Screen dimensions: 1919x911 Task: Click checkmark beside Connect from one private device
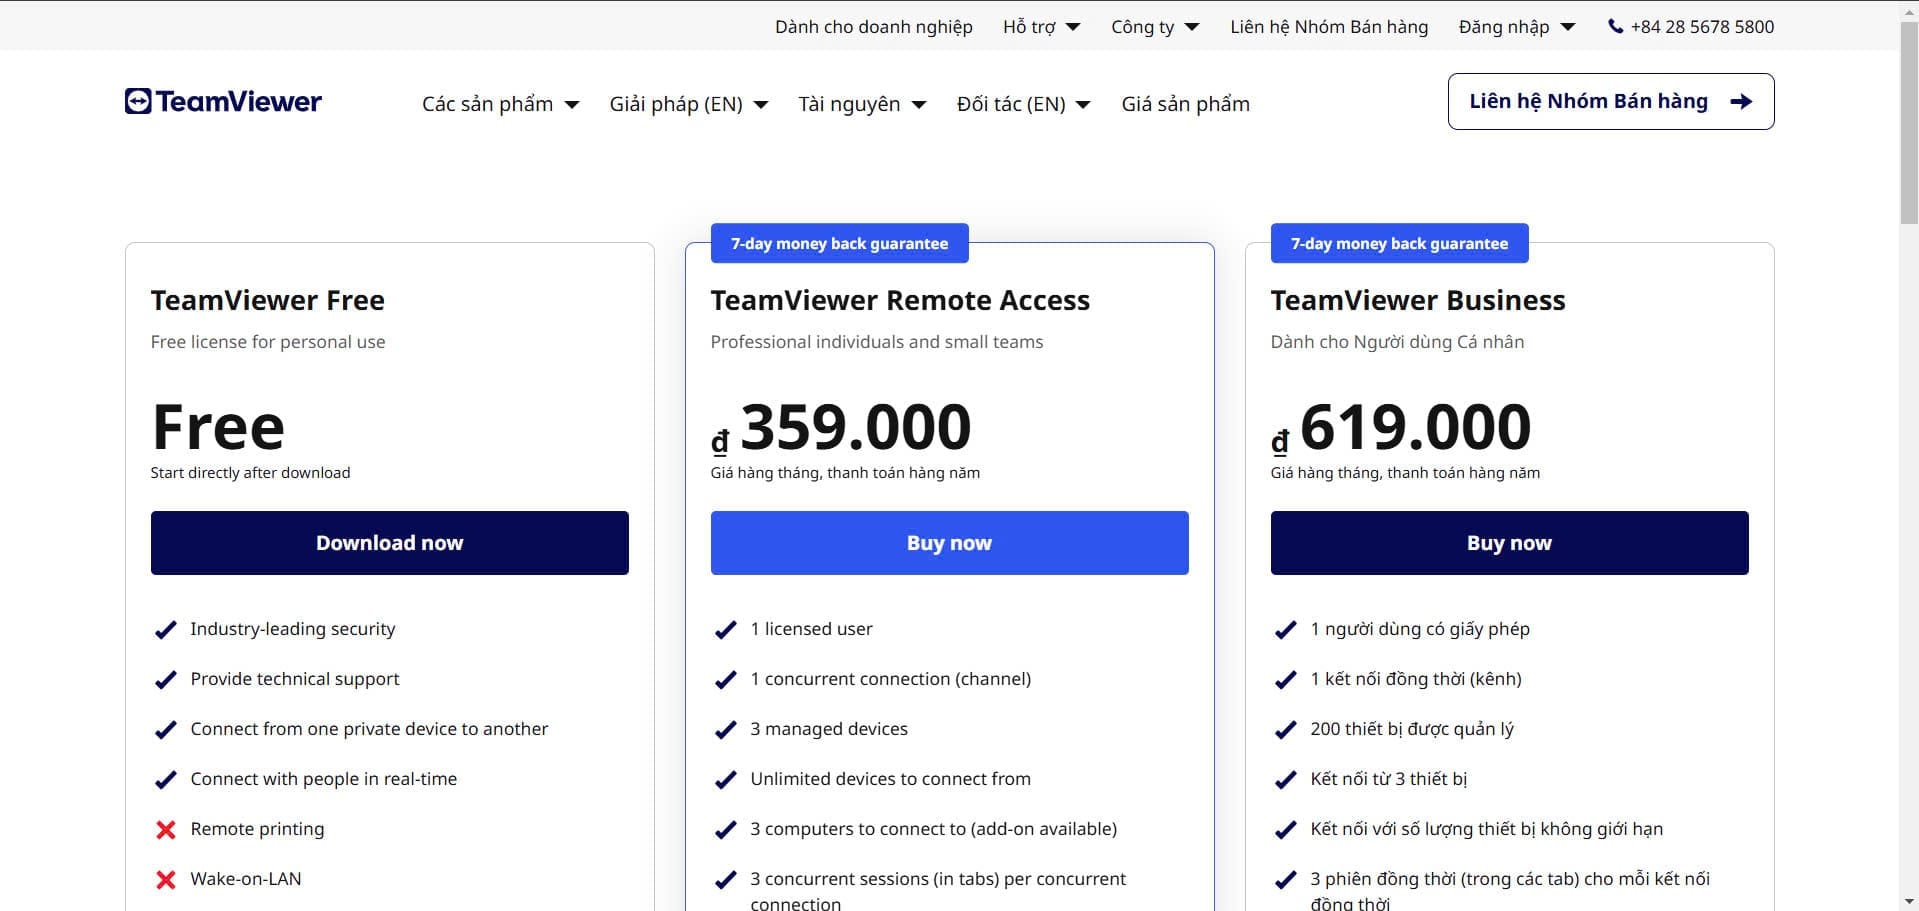166,729
